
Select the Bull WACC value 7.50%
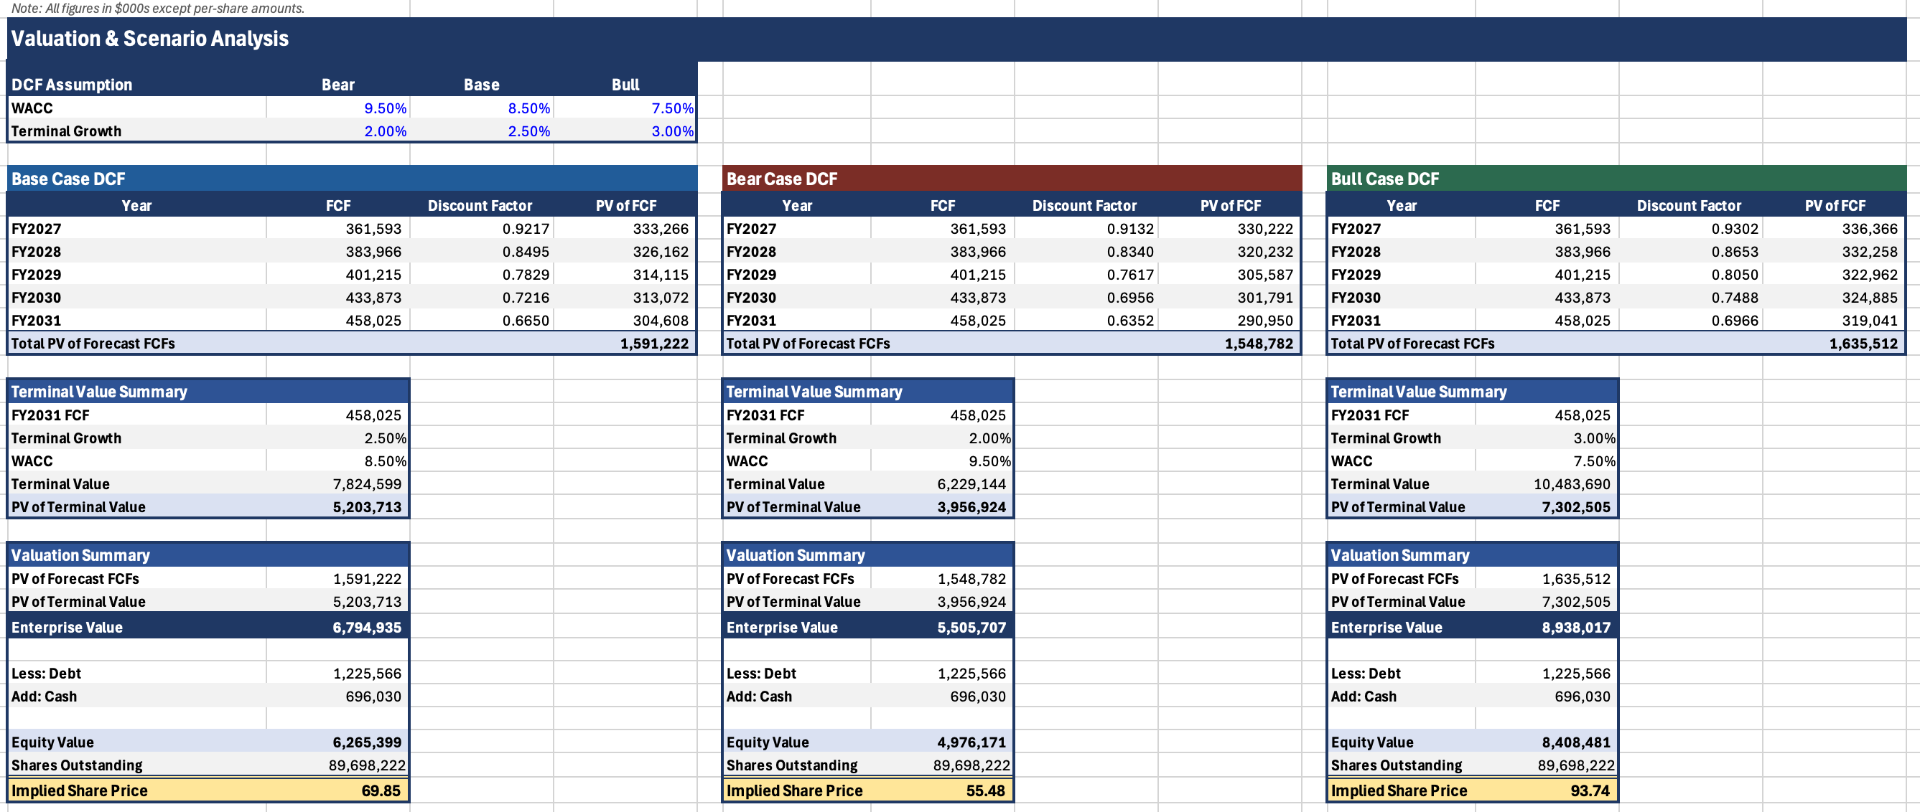[x=672, y=108]
